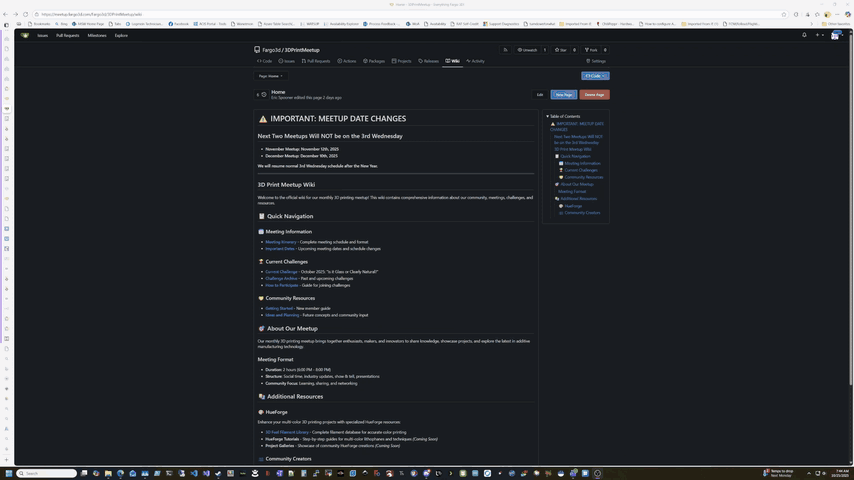The height and width of the screenshot is (480, 854).
Task: Click the Windows Start button
Action: pos(9,473)
